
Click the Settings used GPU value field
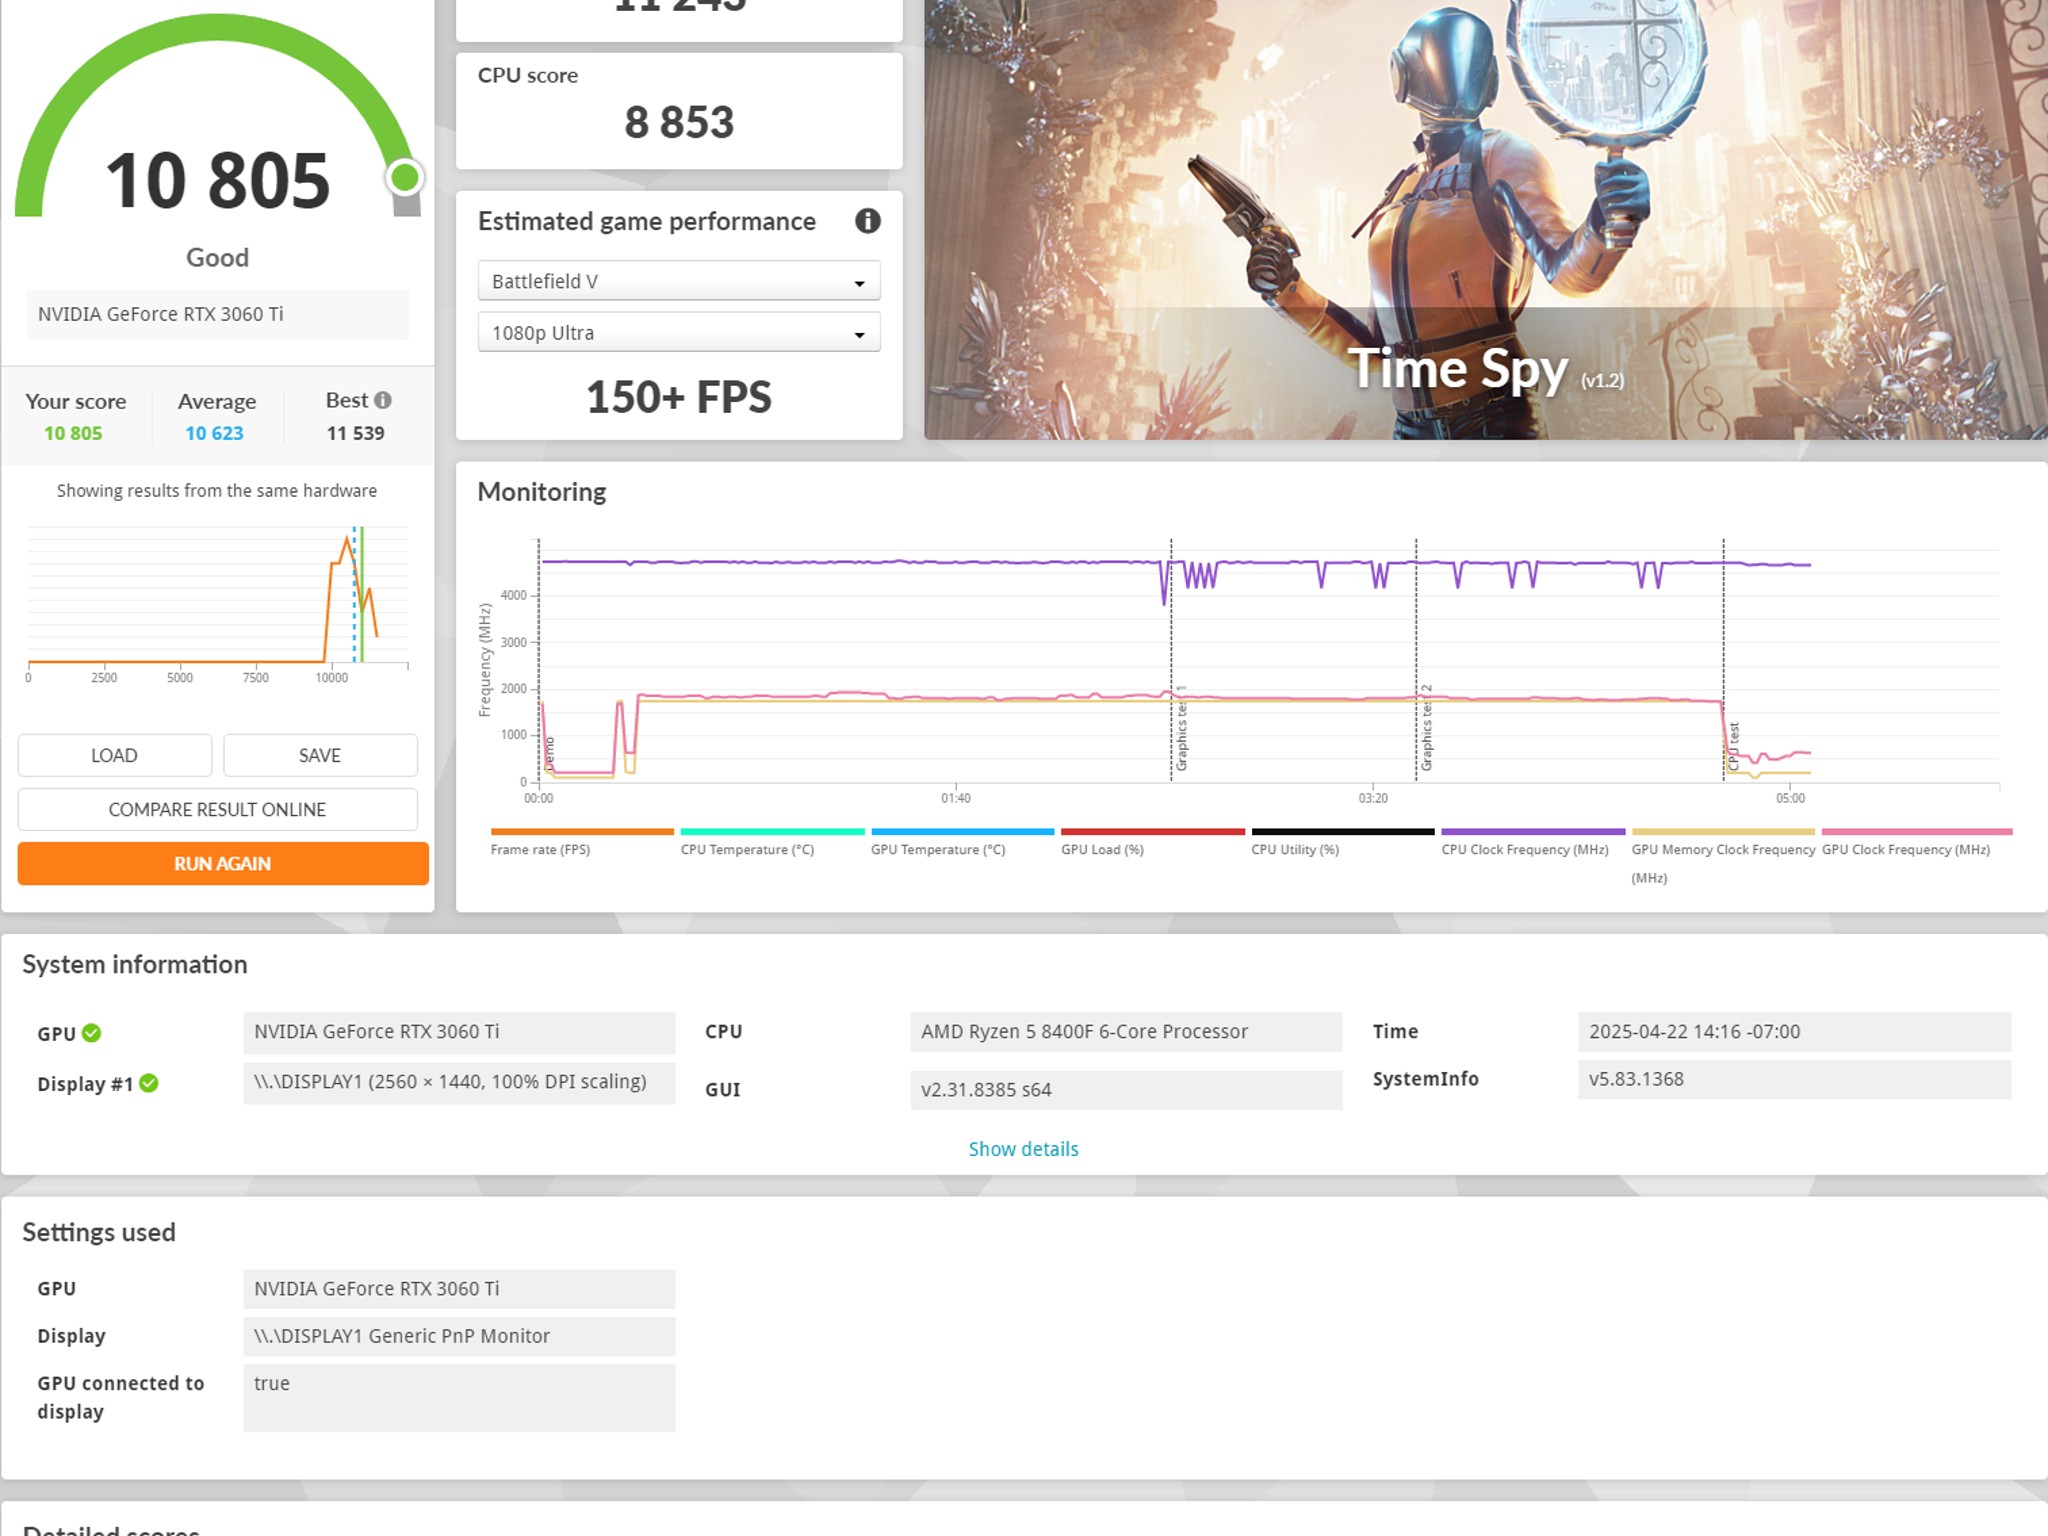tap(459, 1289)
